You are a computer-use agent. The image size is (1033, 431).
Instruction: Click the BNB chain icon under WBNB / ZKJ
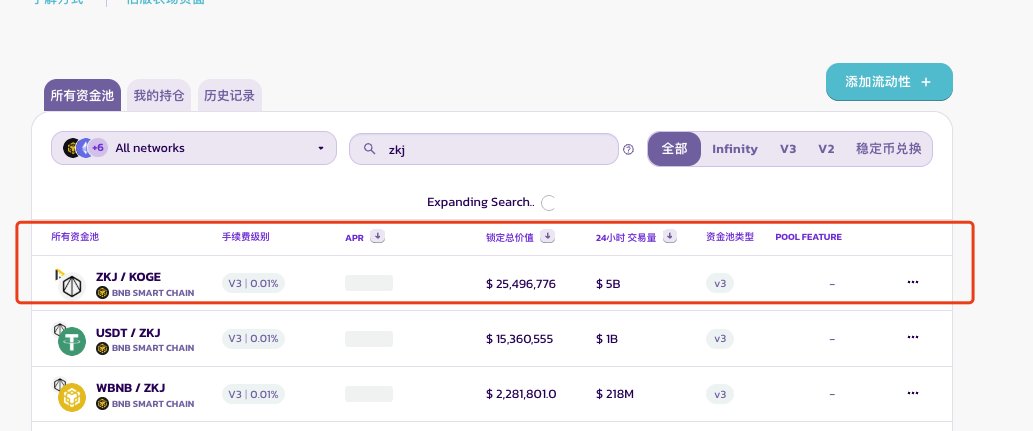click(x=102, y=403)
